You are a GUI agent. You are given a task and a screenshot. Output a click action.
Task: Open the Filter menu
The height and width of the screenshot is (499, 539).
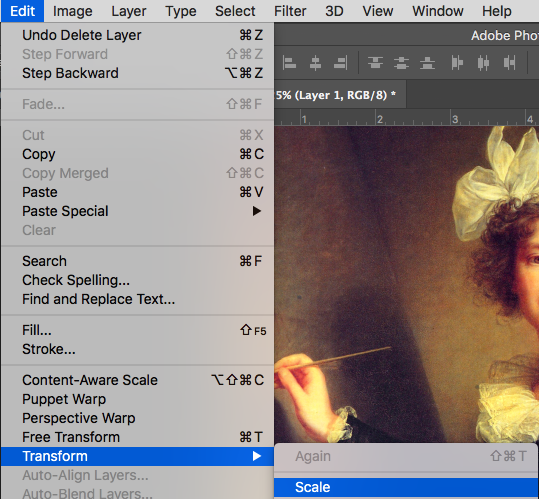click(290, 11)
